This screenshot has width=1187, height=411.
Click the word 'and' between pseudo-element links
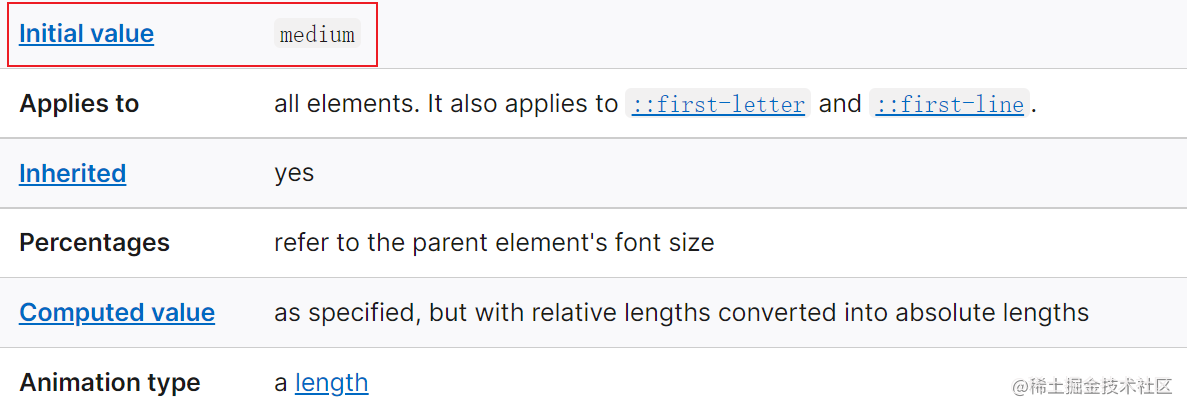[x=840, y=104]
